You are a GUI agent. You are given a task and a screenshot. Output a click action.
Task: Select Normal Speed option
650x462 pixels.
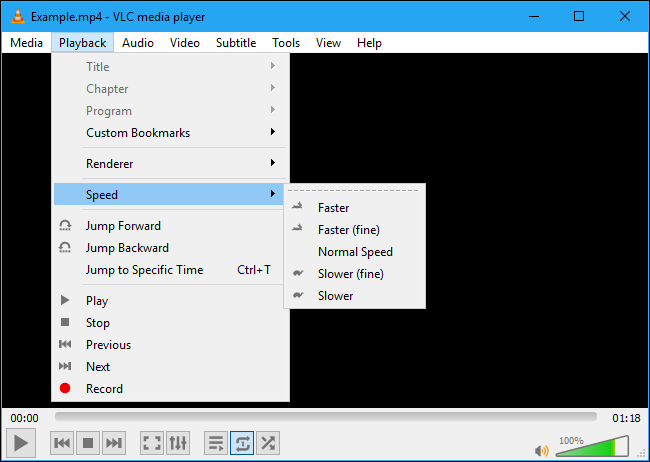(x=355, y=251)
